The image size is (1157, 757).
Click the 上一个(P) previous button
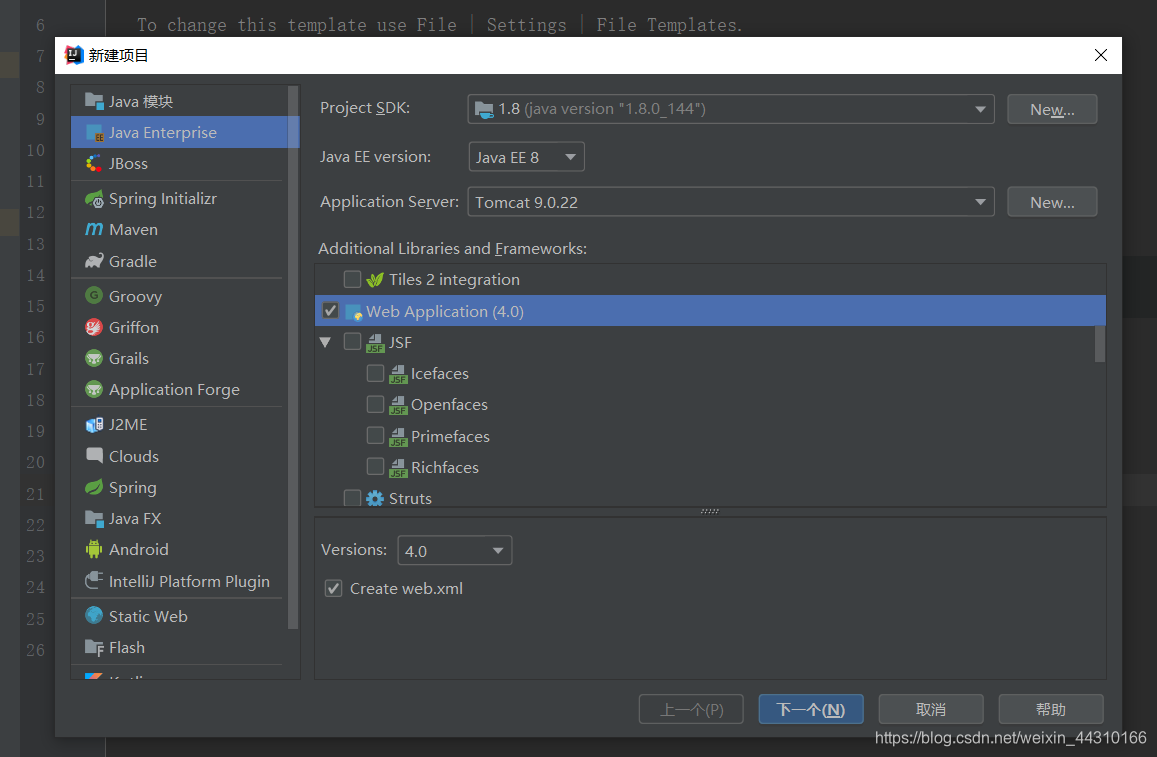pyautogui.click(x=691, y=709)
